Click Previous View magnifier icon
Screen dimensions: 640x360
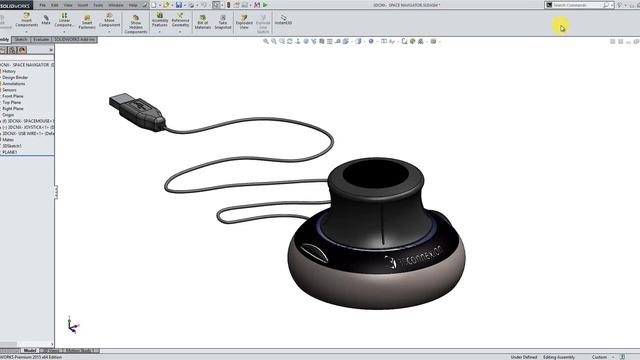click(x=282, y=41)
